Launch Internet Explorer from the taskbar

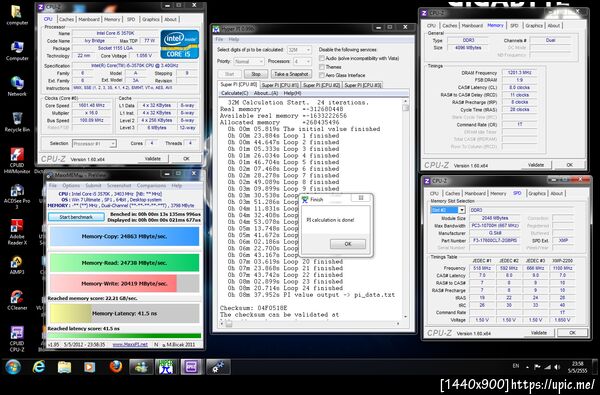[38, 367]
